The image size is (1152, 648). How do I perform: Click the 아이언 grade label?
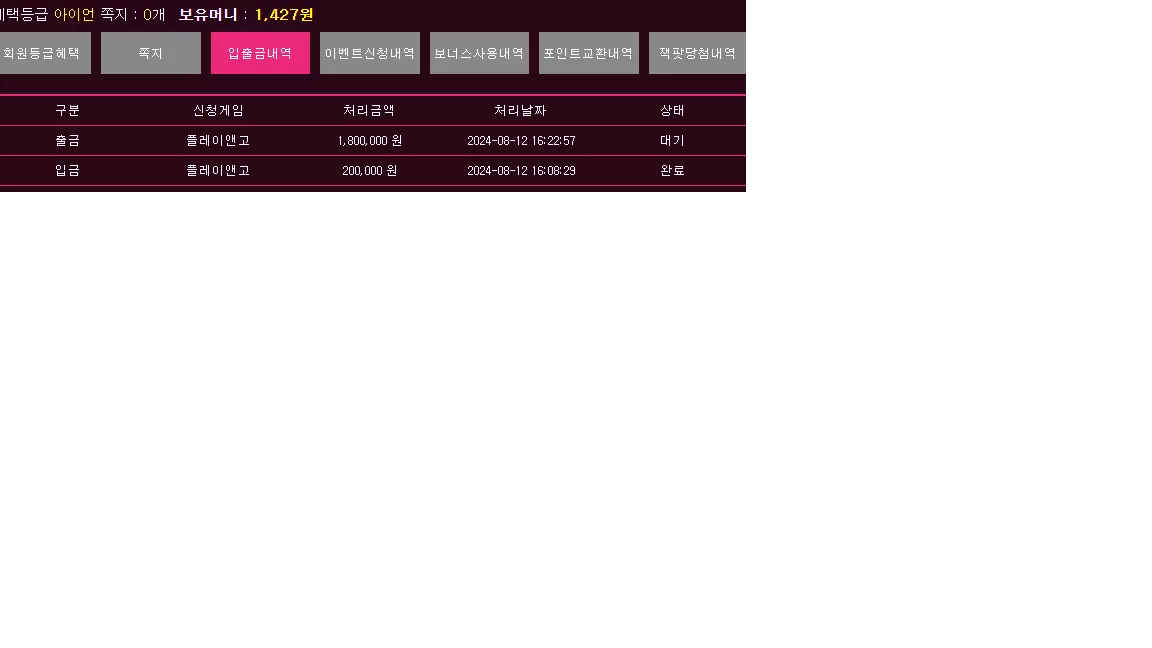[x=74, y=14]
